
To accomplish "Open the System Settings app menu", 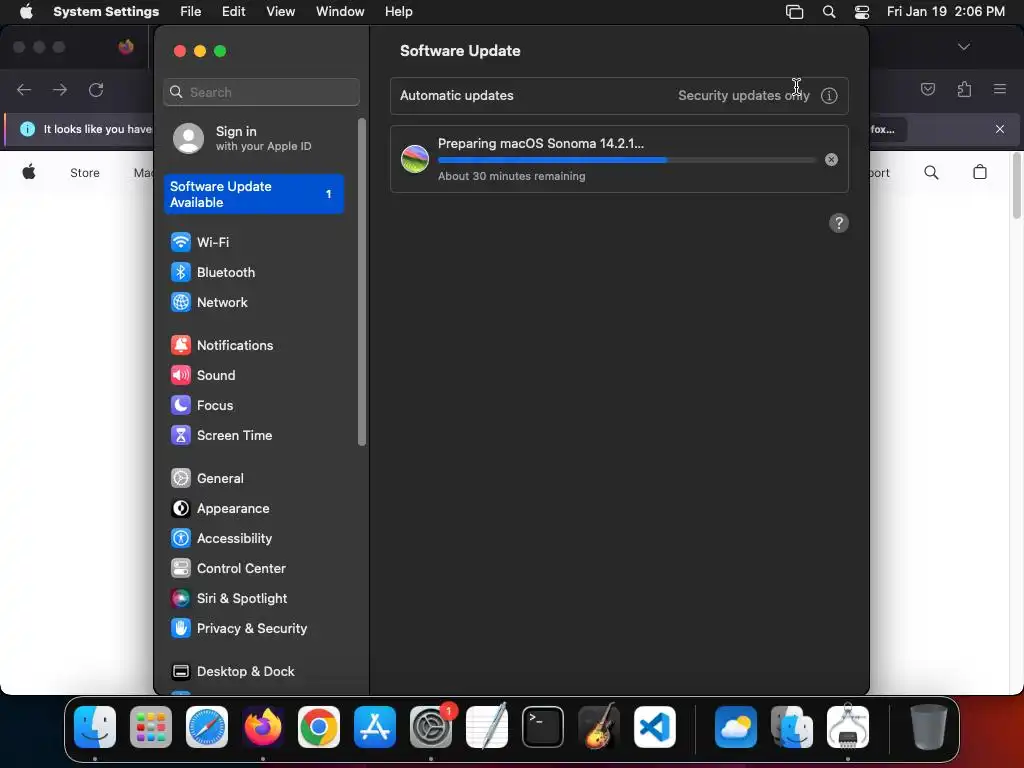I will pos(106,12).
